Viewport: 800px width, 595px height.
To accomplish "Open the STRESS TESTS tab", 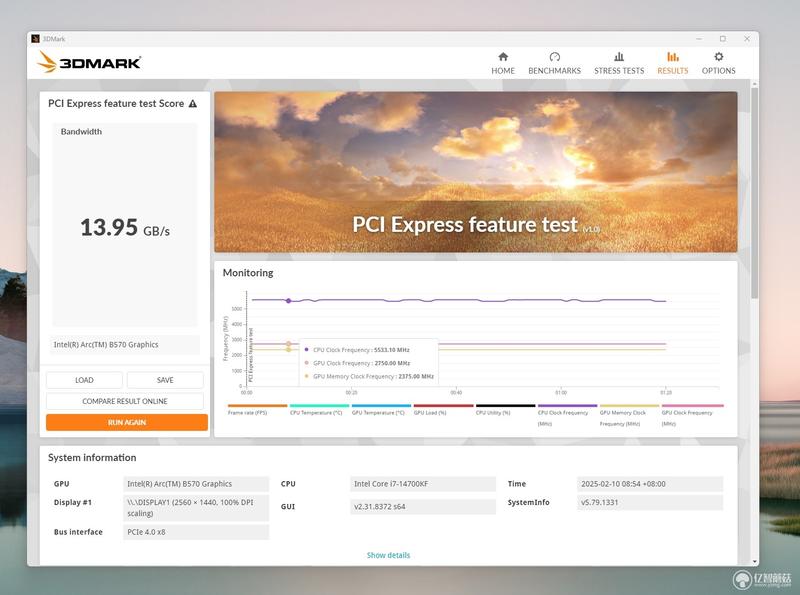I will click(619, 63).
